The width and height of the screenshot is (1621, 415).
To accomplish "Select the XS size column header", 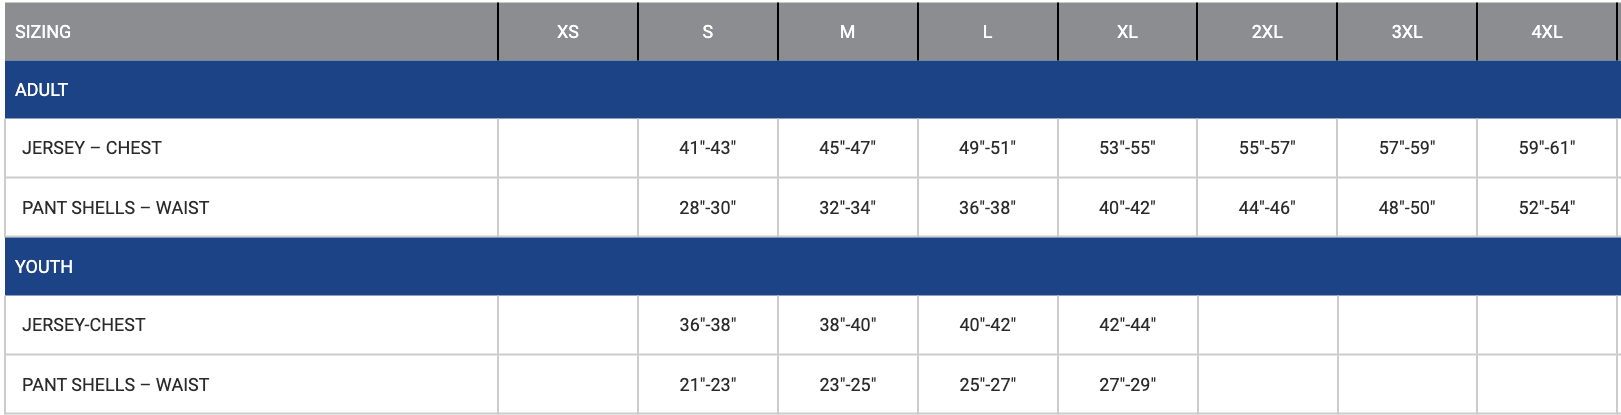I will [x=568, y=32].
